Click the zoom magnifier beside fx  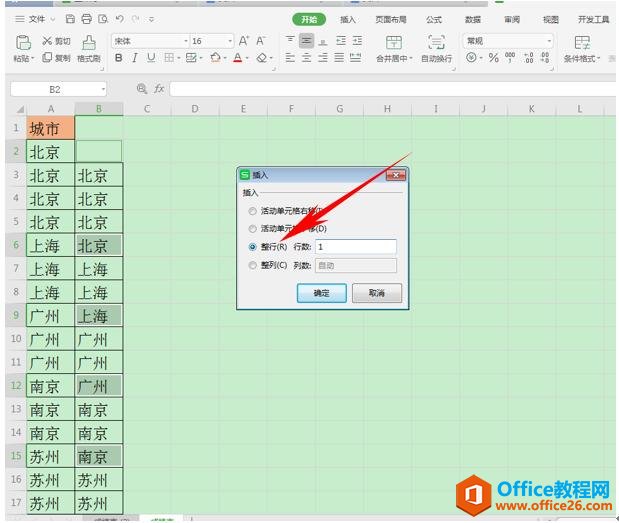(x=142, y=89)
